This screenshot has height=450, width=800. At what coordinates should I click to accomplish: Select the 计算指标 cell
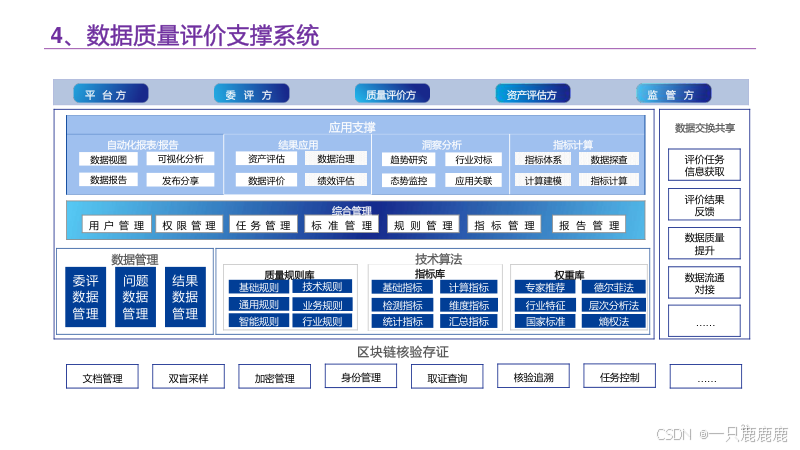point(468,287)
